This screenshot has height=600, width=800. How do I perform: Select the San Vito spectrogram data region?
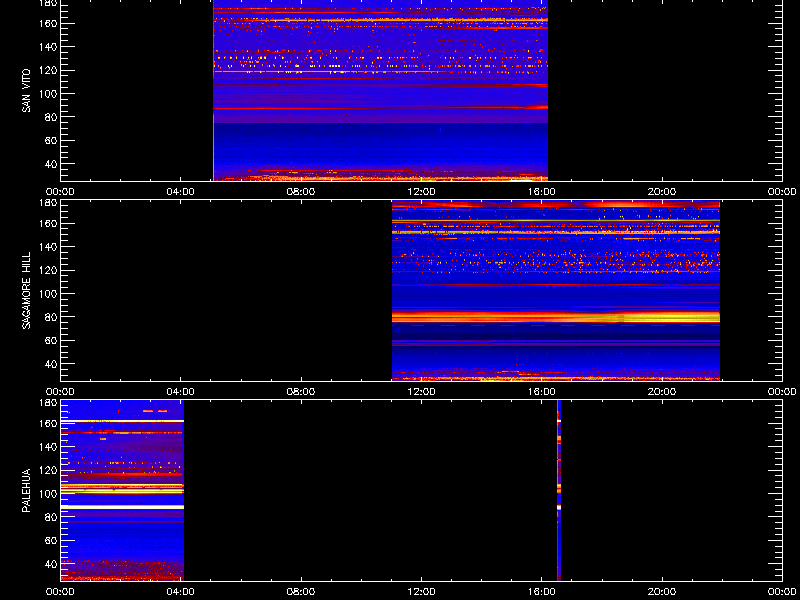381,90
